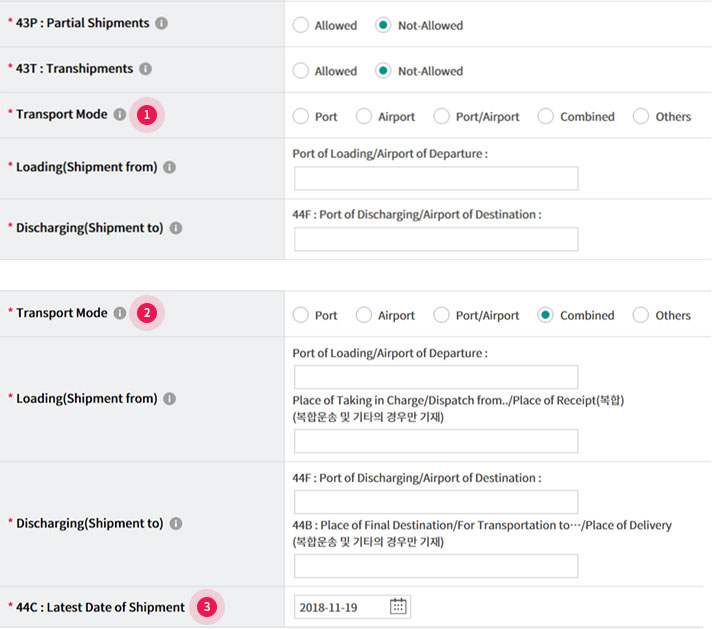Click the 44B Place of Final Destination field
This screenshot has width=712, height=629.
pos(436,566)
